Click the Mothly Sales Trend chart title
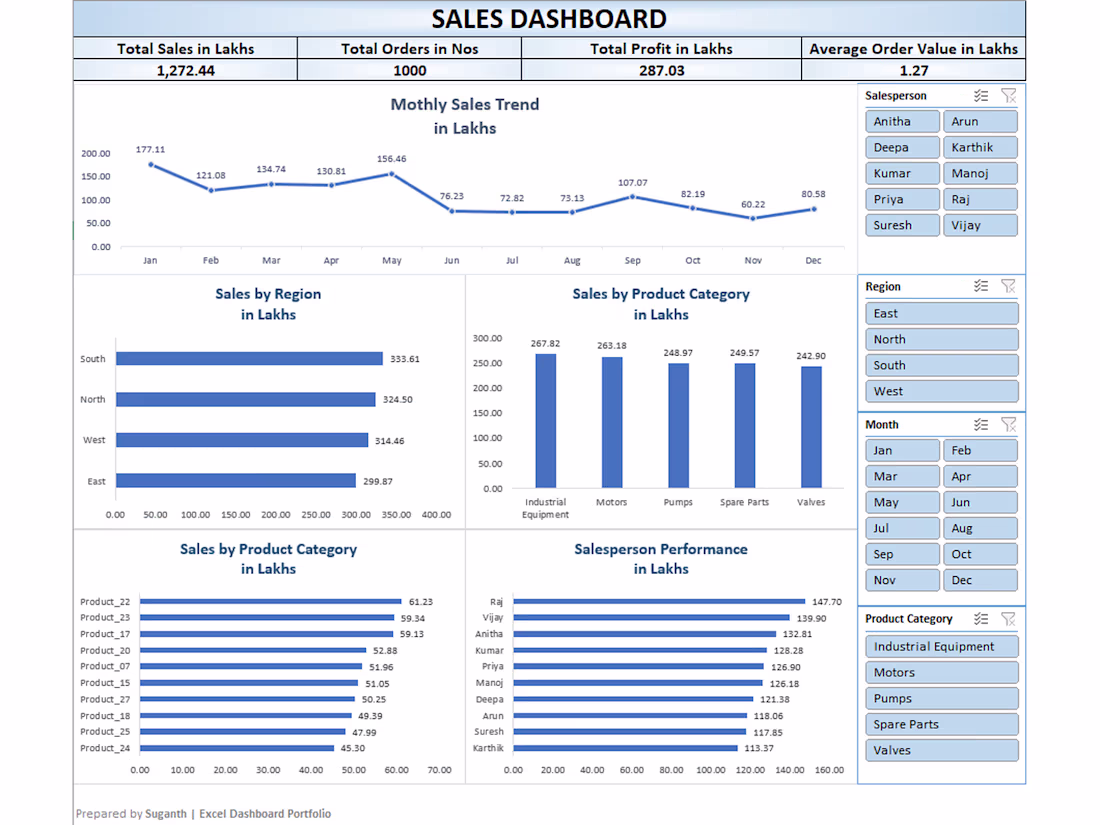Image resolution: width=1100 pixels, height=825 pixels. coord(464,116)
